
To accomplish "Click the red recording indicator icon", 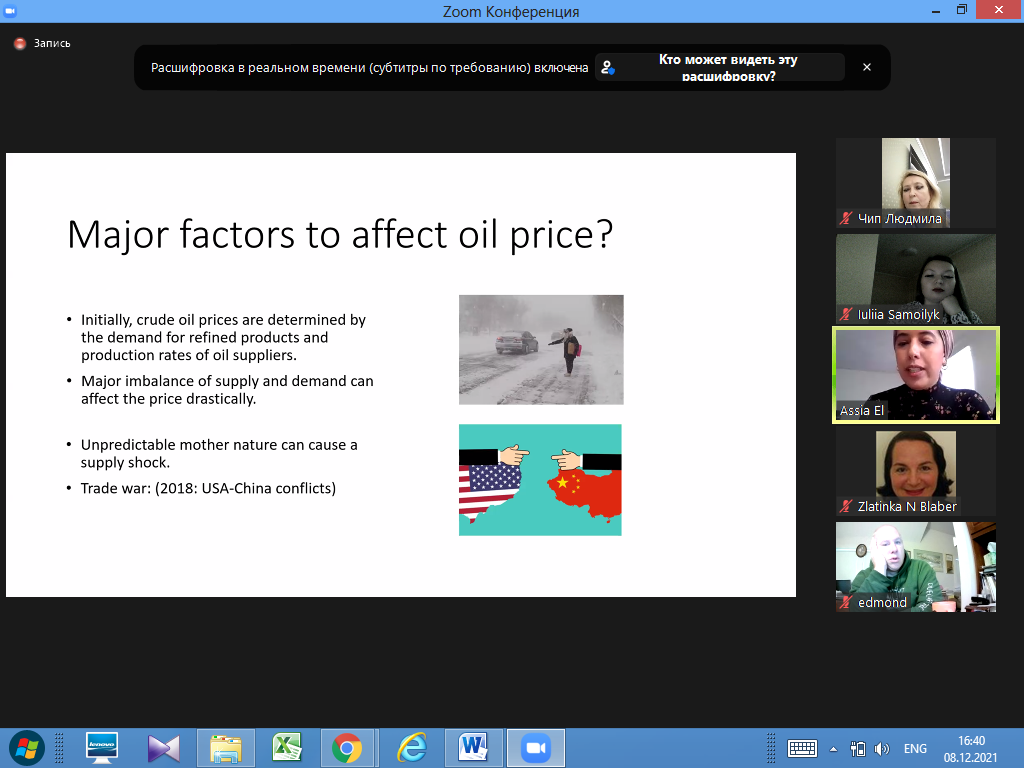I will pos(20,44).
